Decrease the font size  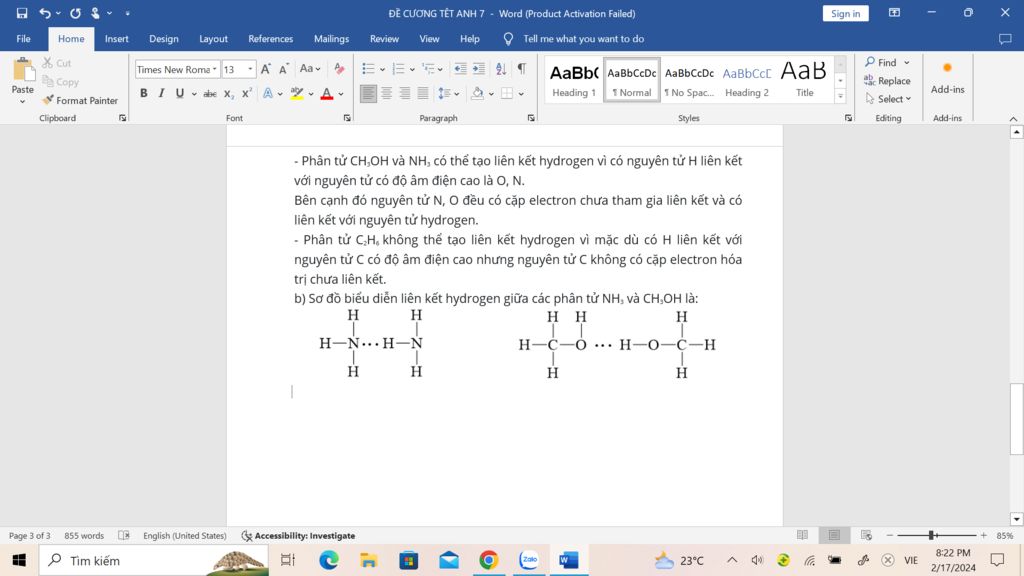pyautogui.click(x=283, y=69)
